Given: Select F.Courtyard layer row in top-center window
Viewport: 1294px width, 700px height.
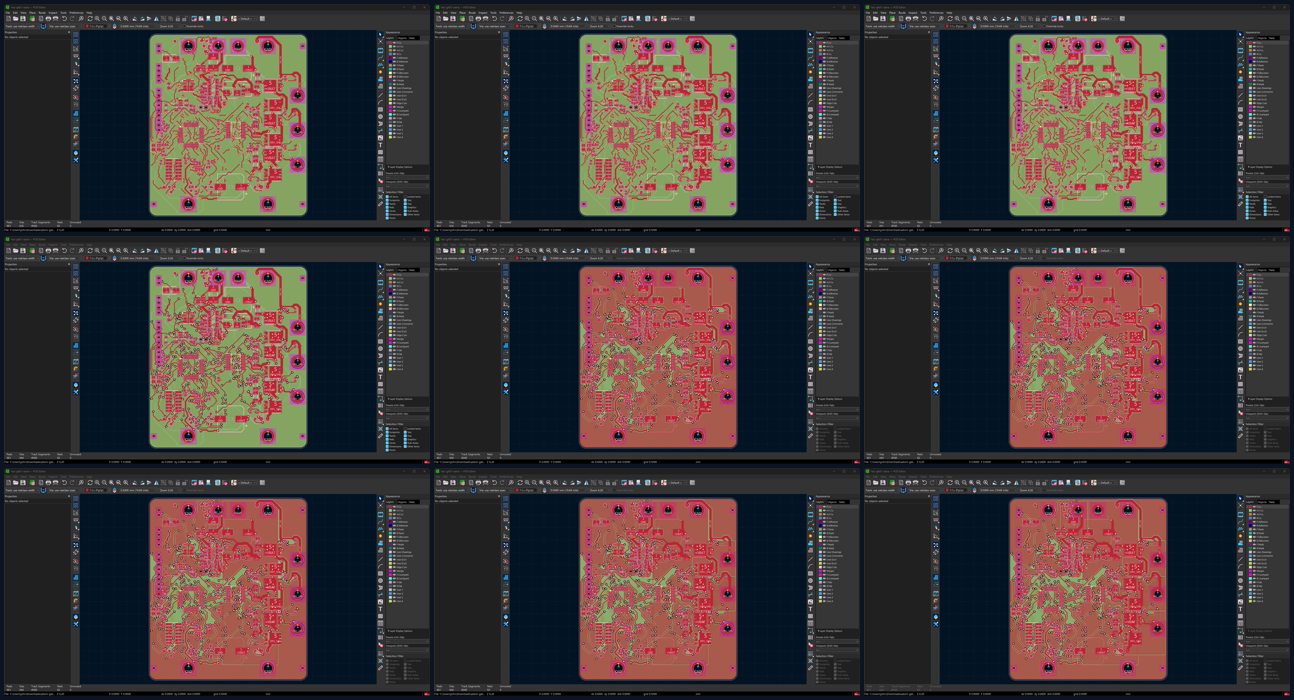Looking at the screenshot, I should [837, 111].
